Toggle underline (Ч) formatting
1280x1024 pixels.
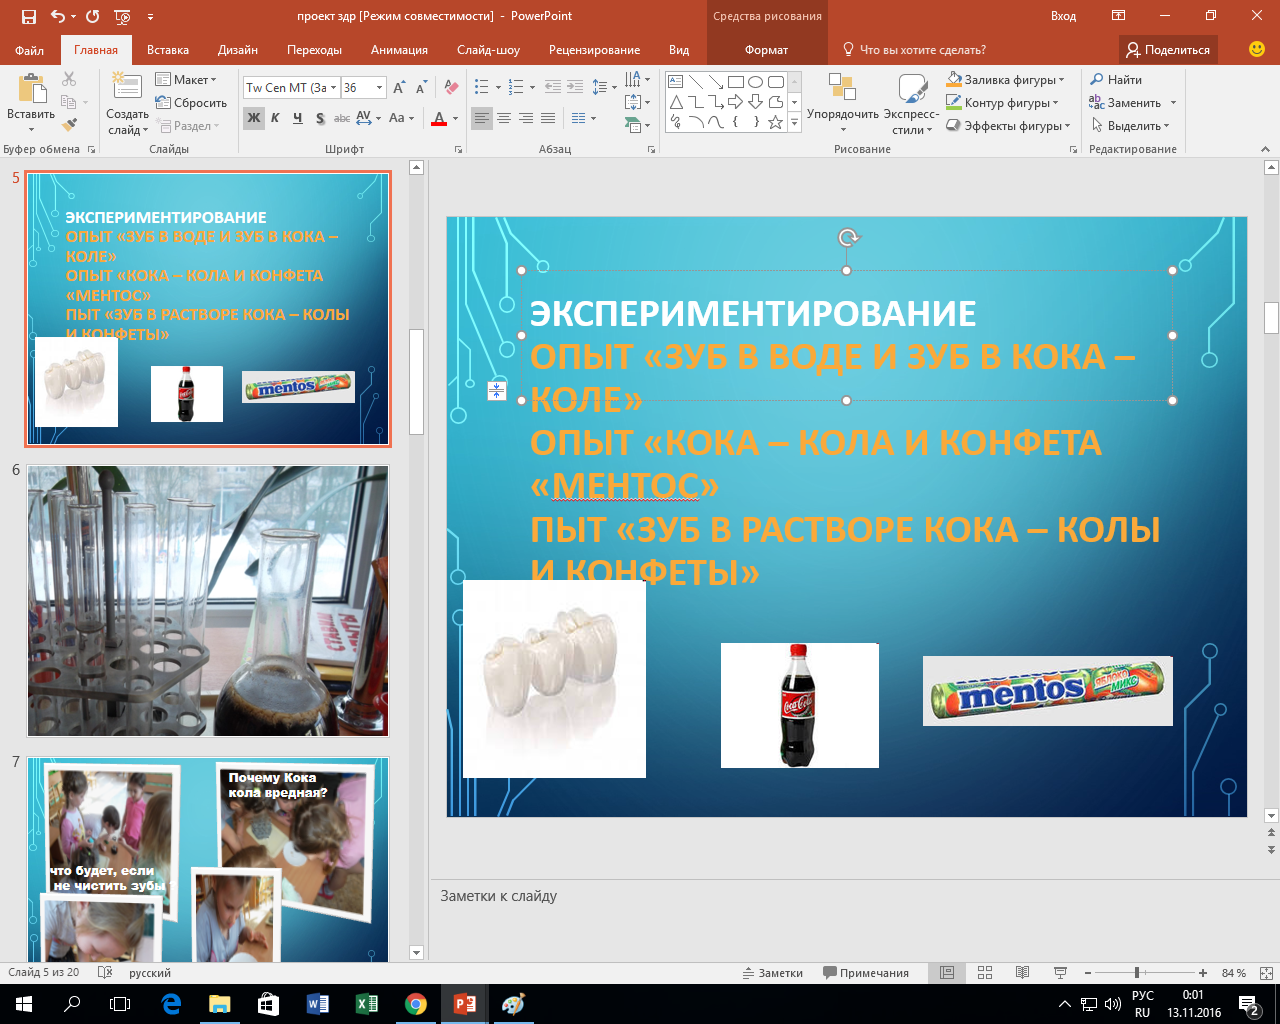(x=297, y=118)
